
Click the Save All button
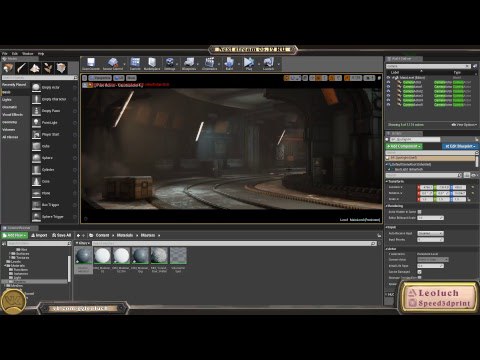(x=62, y=235)
